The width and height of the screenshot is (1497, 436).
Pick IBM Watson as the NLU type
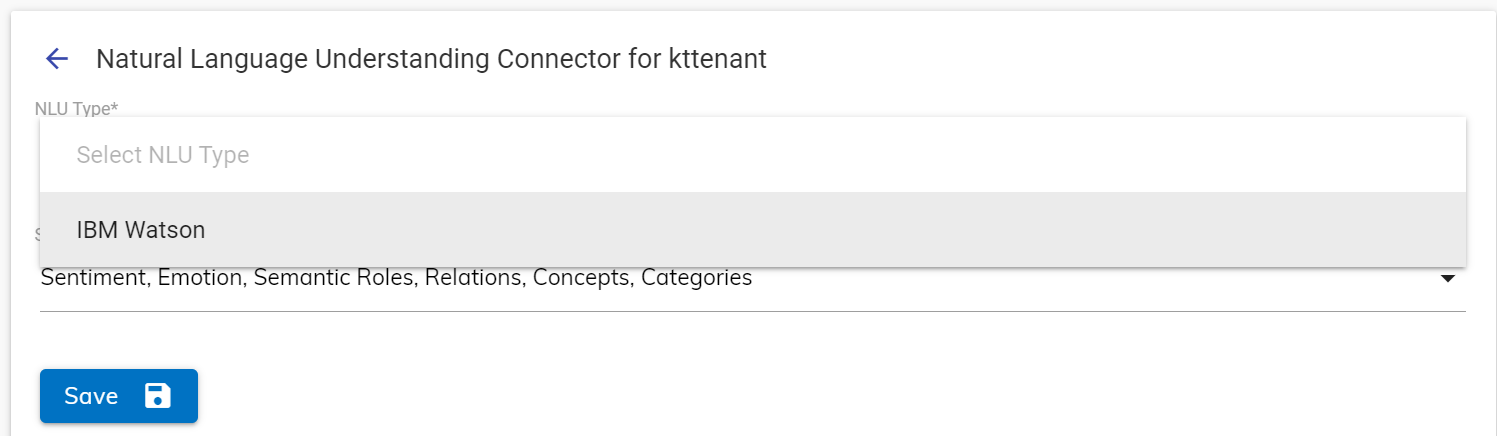click(141, 230)
